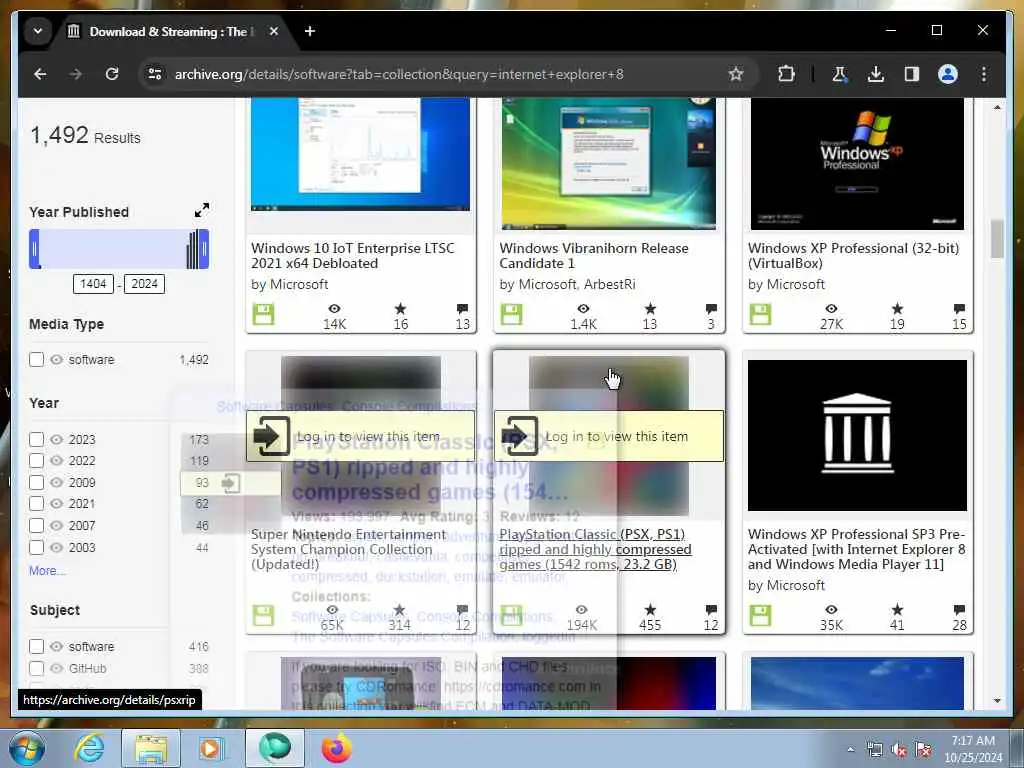Check the 2009 year checkbox
This screenshot has height=768, width=1024.
[x=37, y=483]
